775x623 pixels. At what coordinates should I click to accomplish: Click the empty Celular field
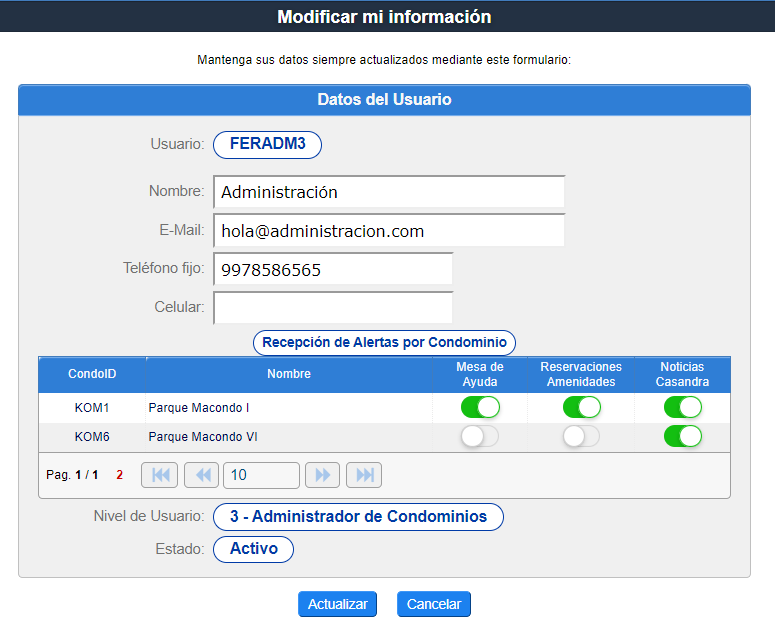coord(333,308)
